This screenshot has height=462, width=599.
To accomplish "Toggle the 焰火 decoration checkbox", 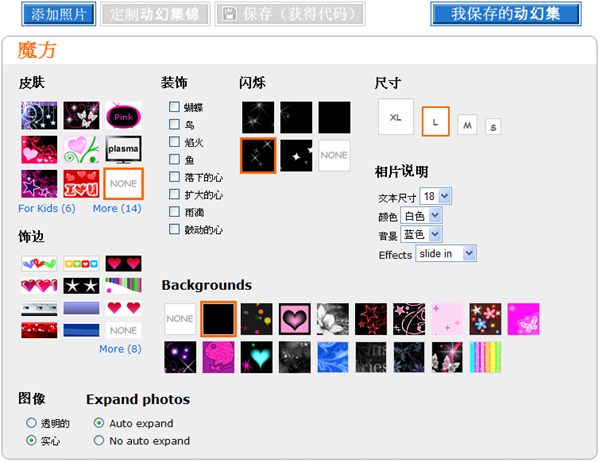I will pyautogui.click(x=174, y=142).
